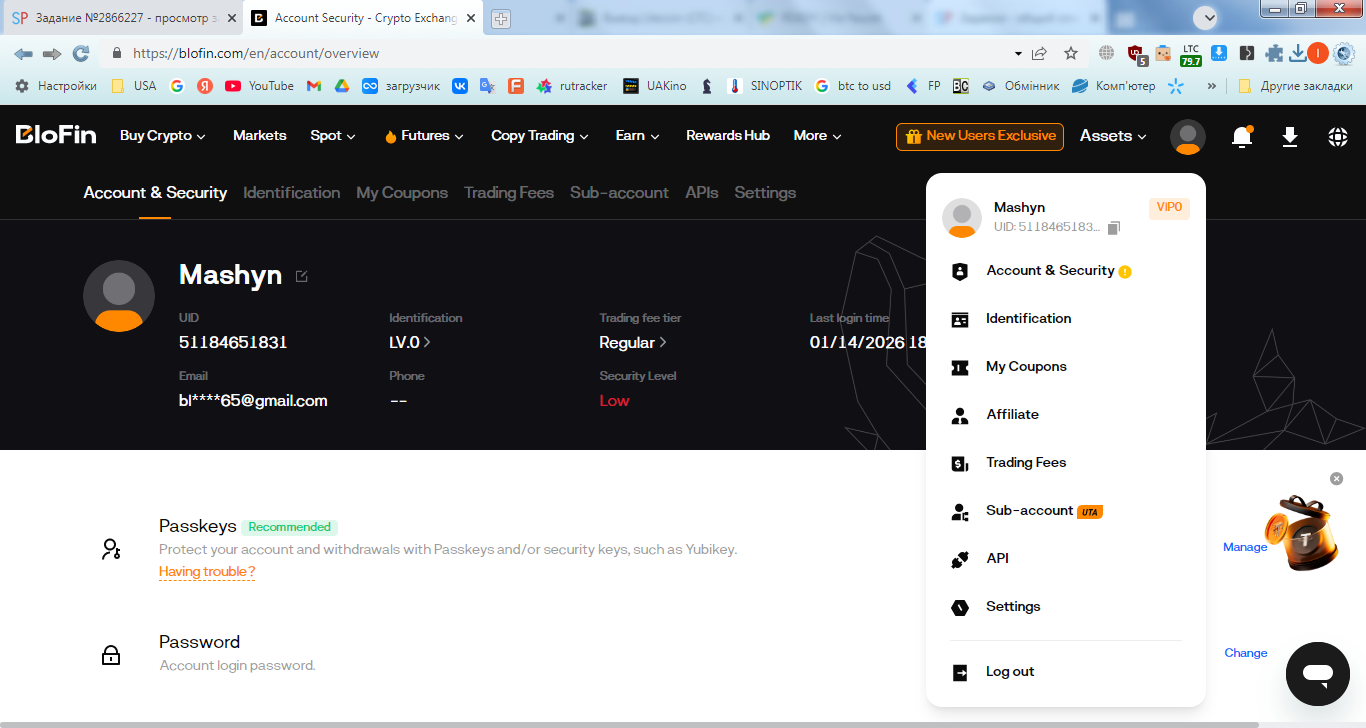Open the LV.0 identification level details
The image size is (1366, 728).
[x=410, y=342]
